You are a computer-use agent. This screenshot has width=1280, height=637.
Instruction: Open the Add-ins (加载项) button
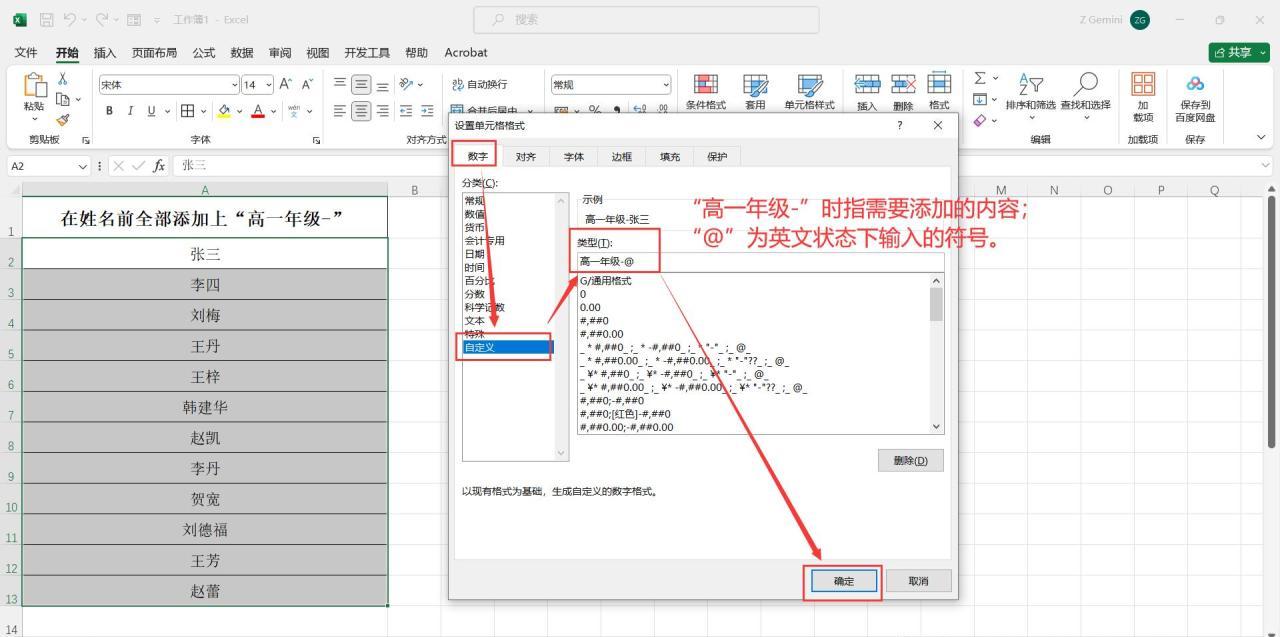1142,97
